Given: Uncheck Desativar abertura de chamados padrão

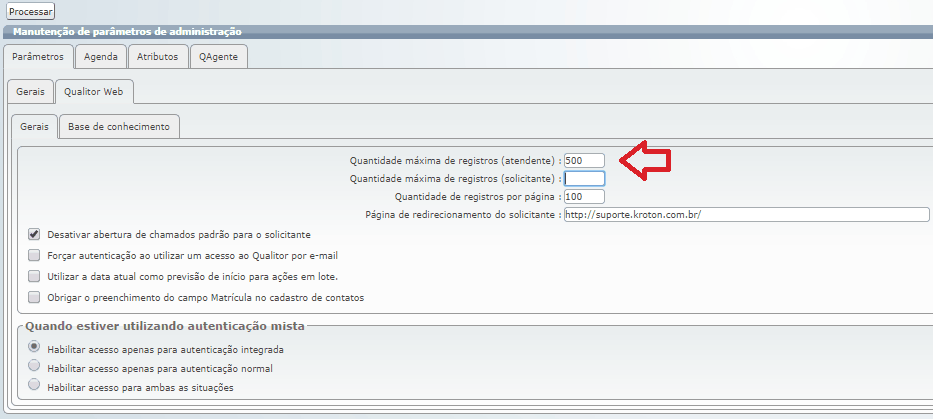Looking at the screenshot, I should pyautogui.click(x=34, y=234).
